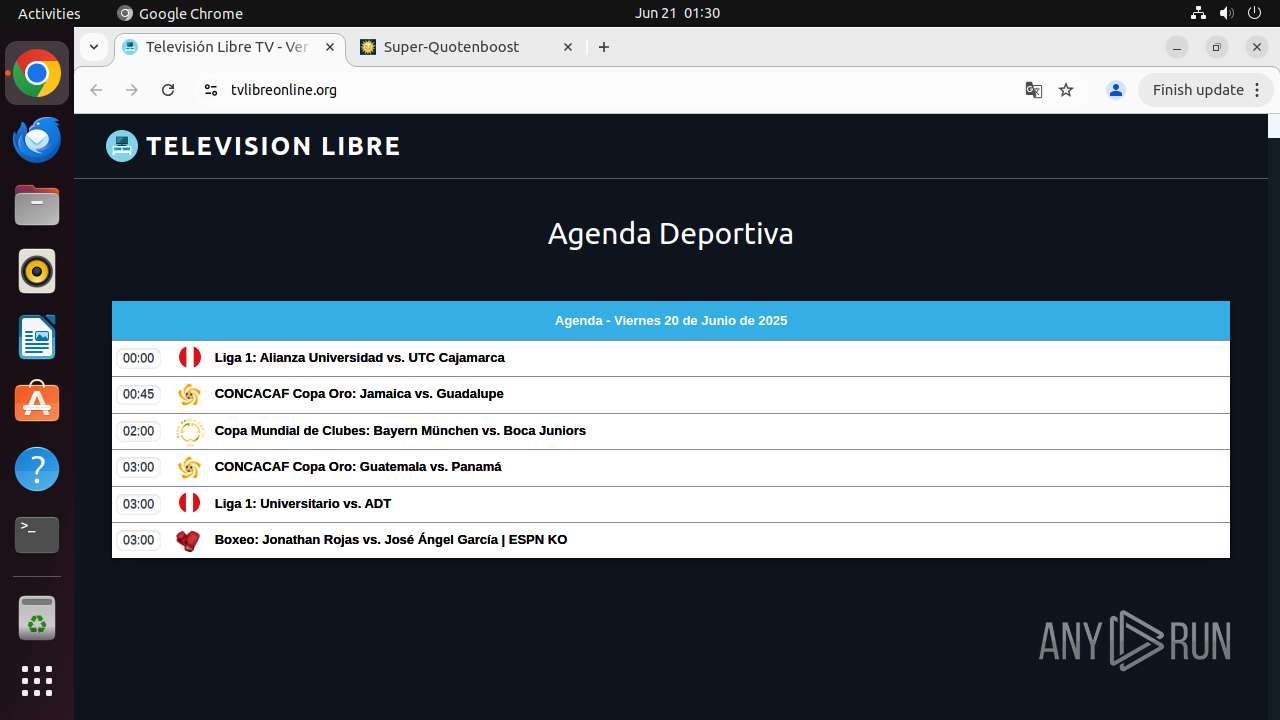This screenshot has height=720, width=1280.
Task: Open the clock showing Jun 21 01:30
Action: pyautogui.click(x=677, y=13)
